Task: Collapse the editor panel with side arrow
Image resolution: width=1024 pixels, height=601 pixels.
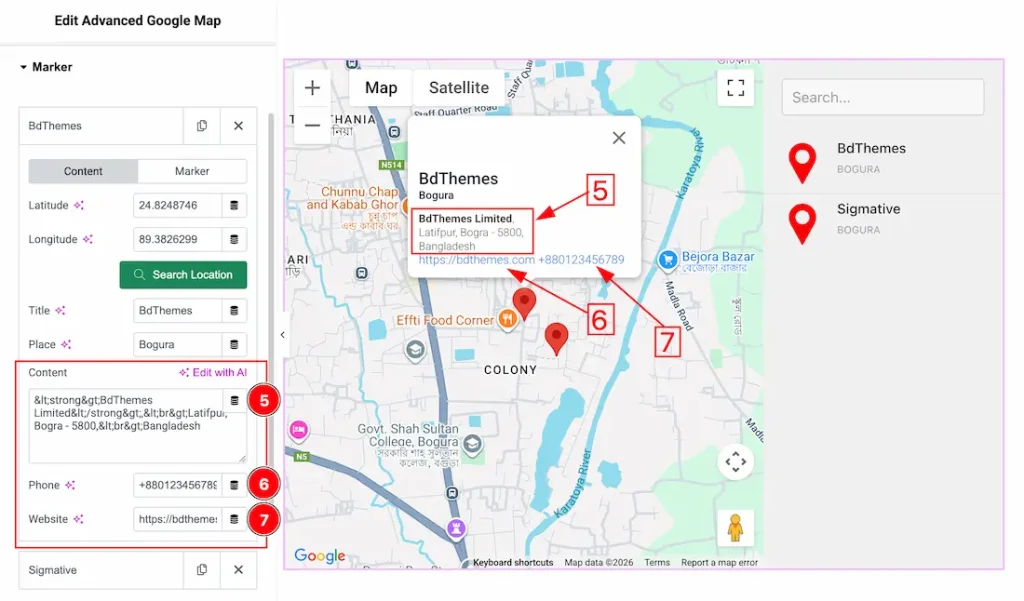Action: click(x=282, y=334)
